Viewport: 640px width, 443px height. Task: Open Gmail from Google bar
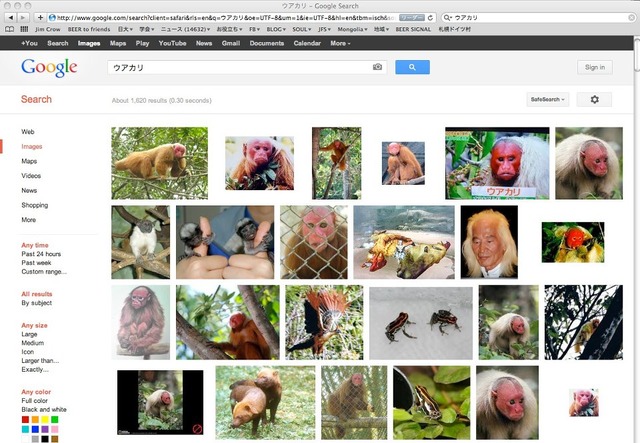[231, 43]
